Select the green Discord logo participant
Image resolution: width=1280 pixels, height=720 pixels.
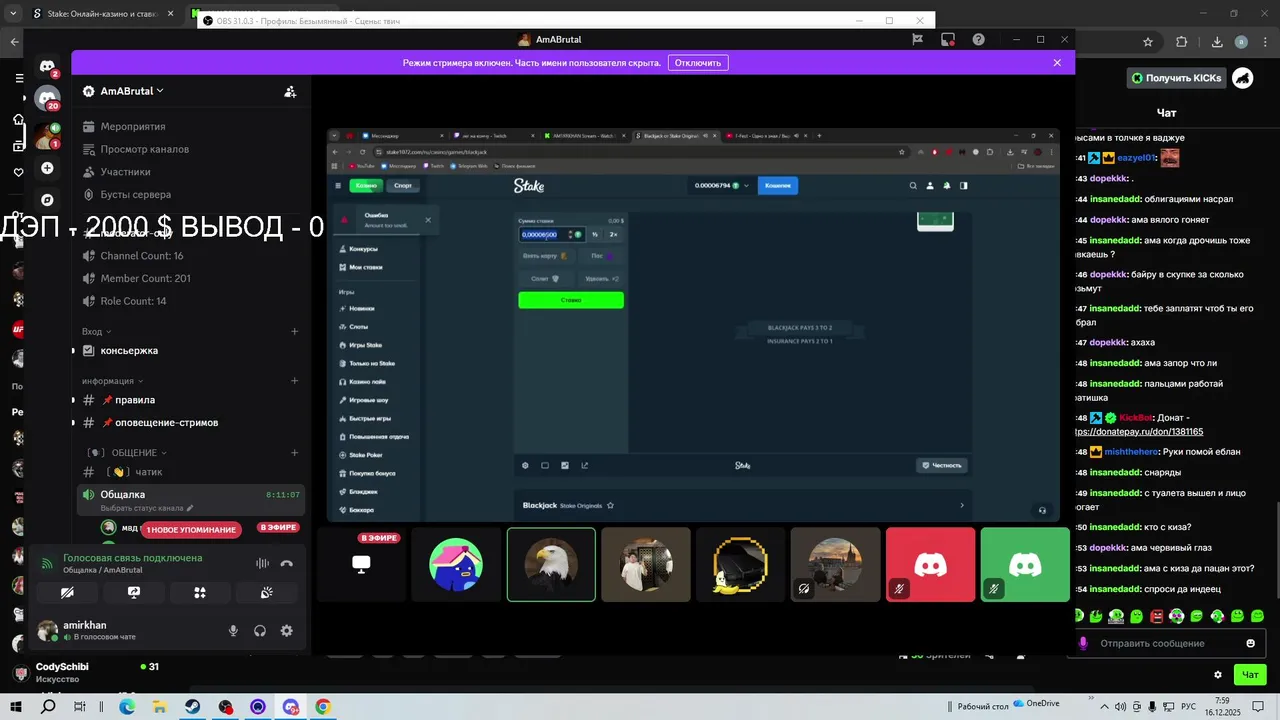click(x=1025, y=565)
